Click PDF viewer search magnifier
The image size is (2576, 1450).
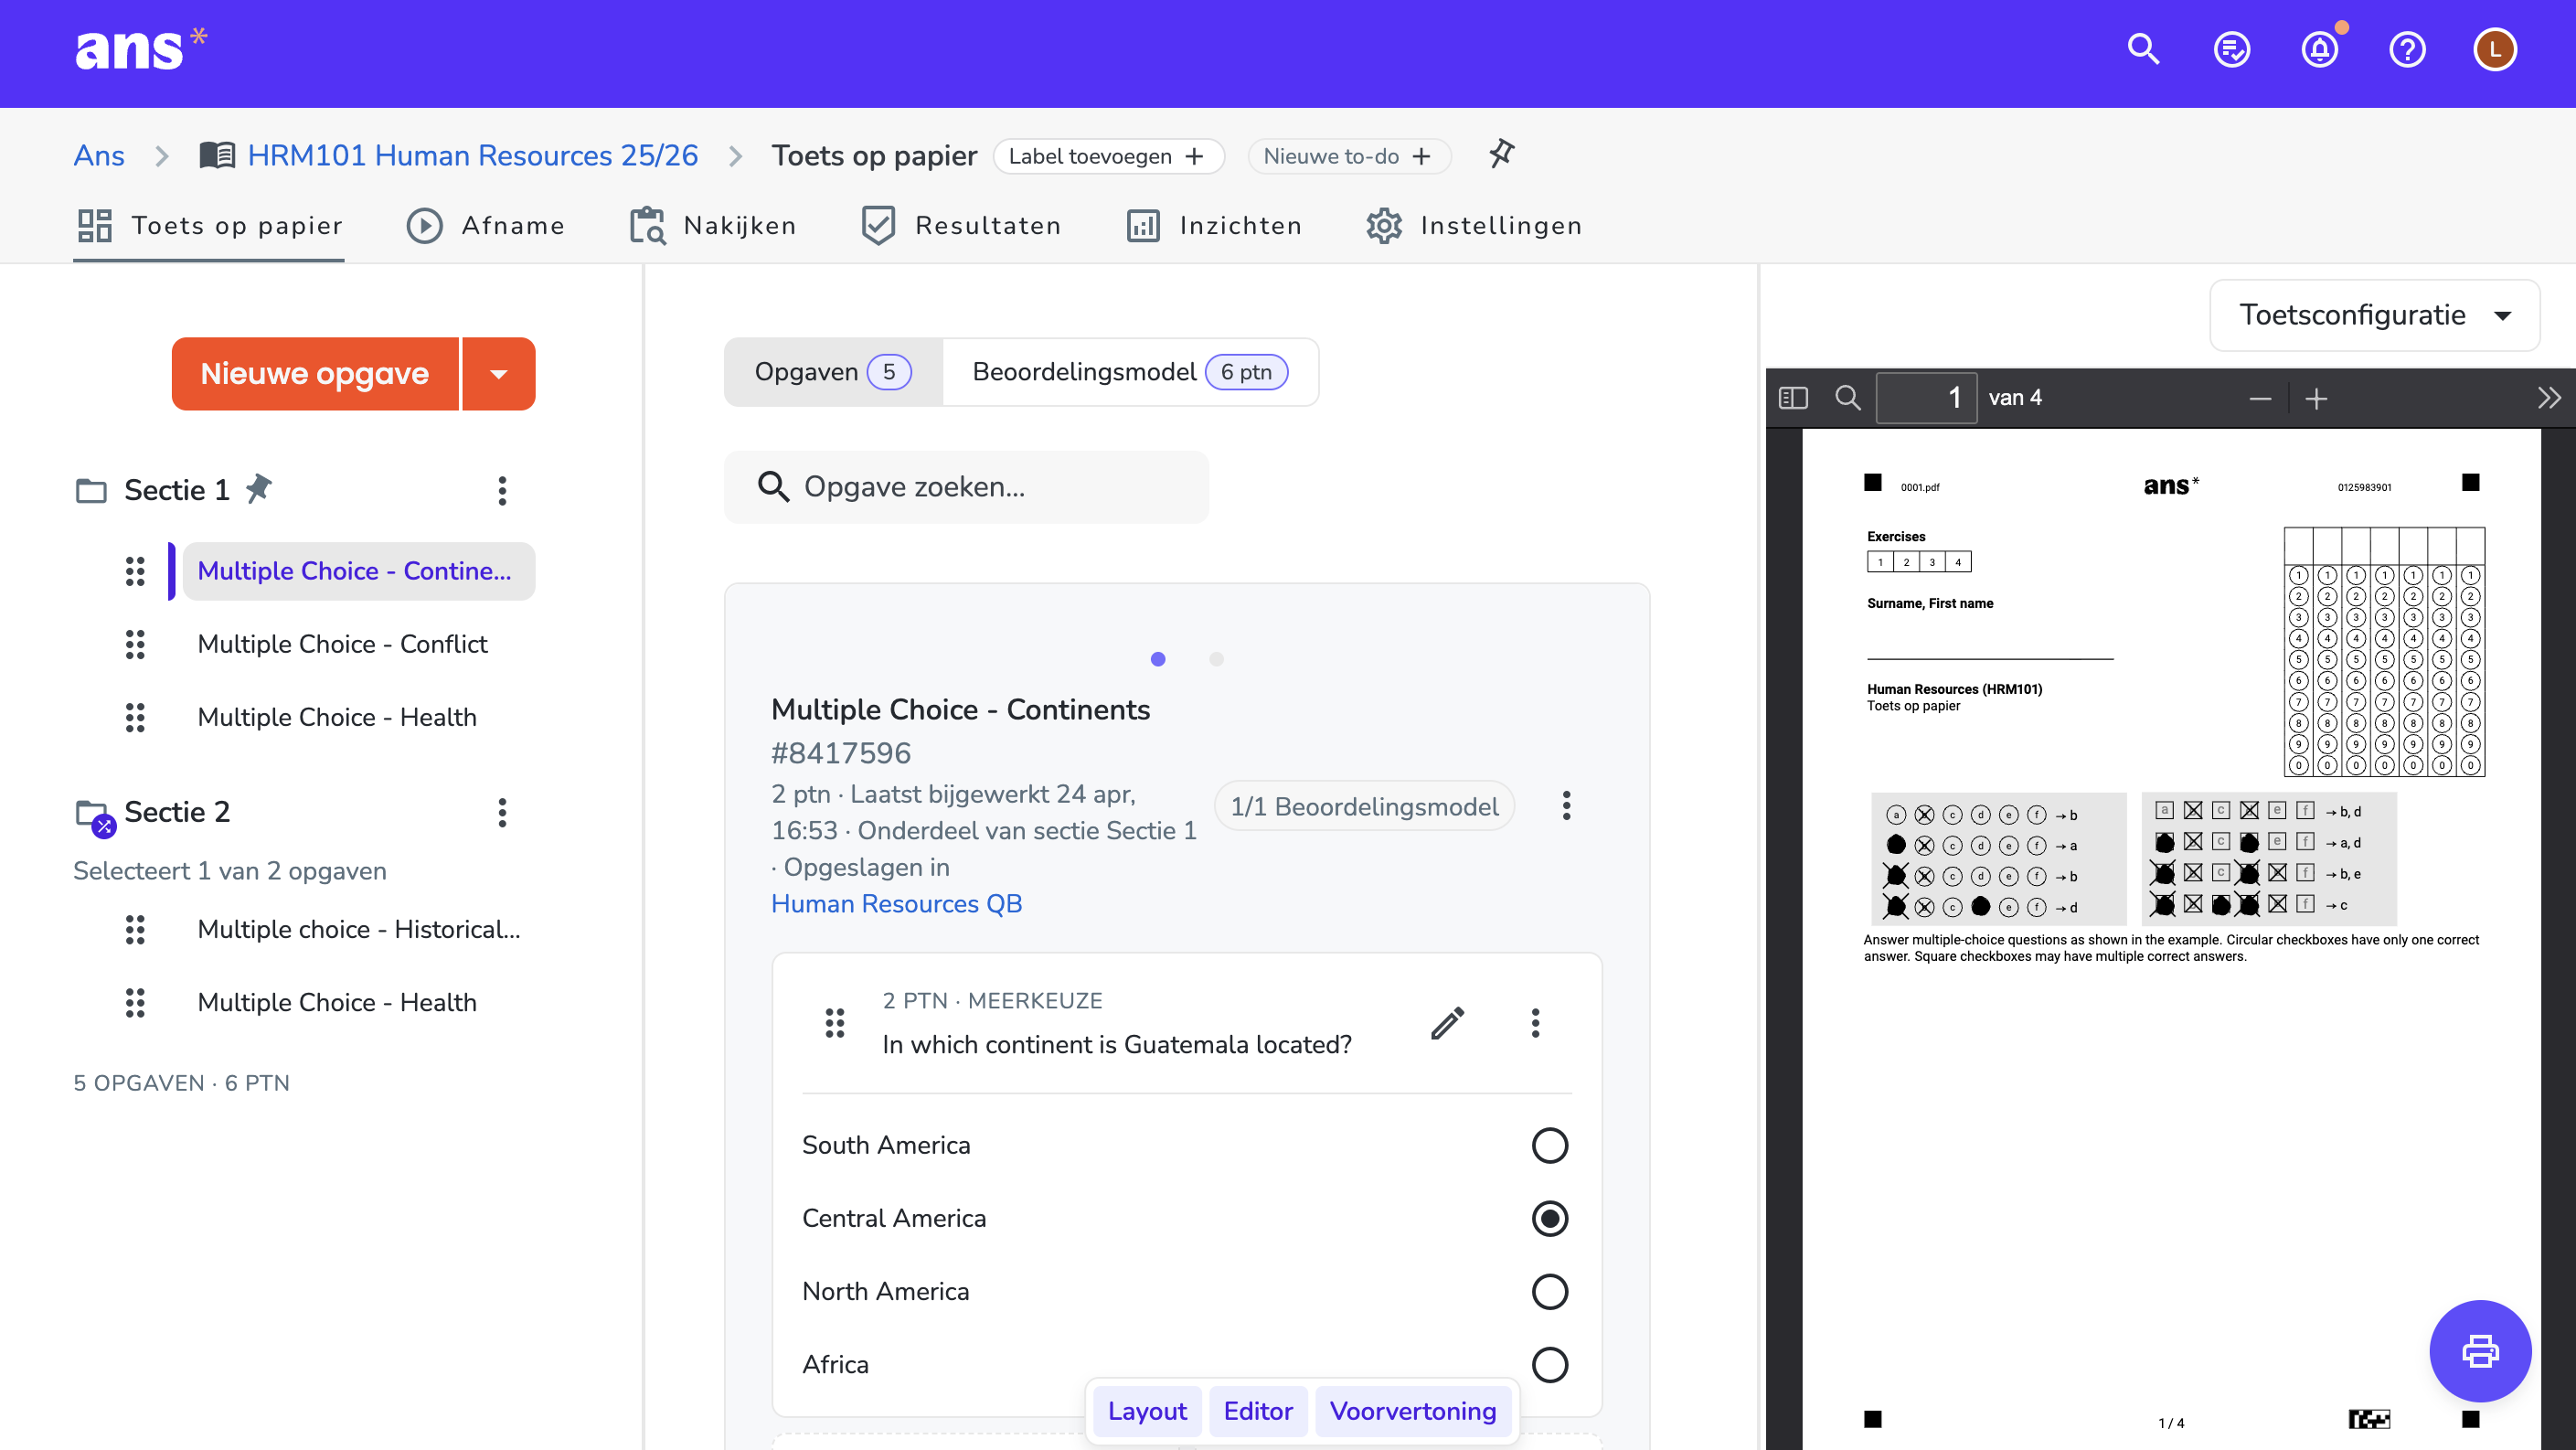pyautogui.click(x=1847, y=398)
